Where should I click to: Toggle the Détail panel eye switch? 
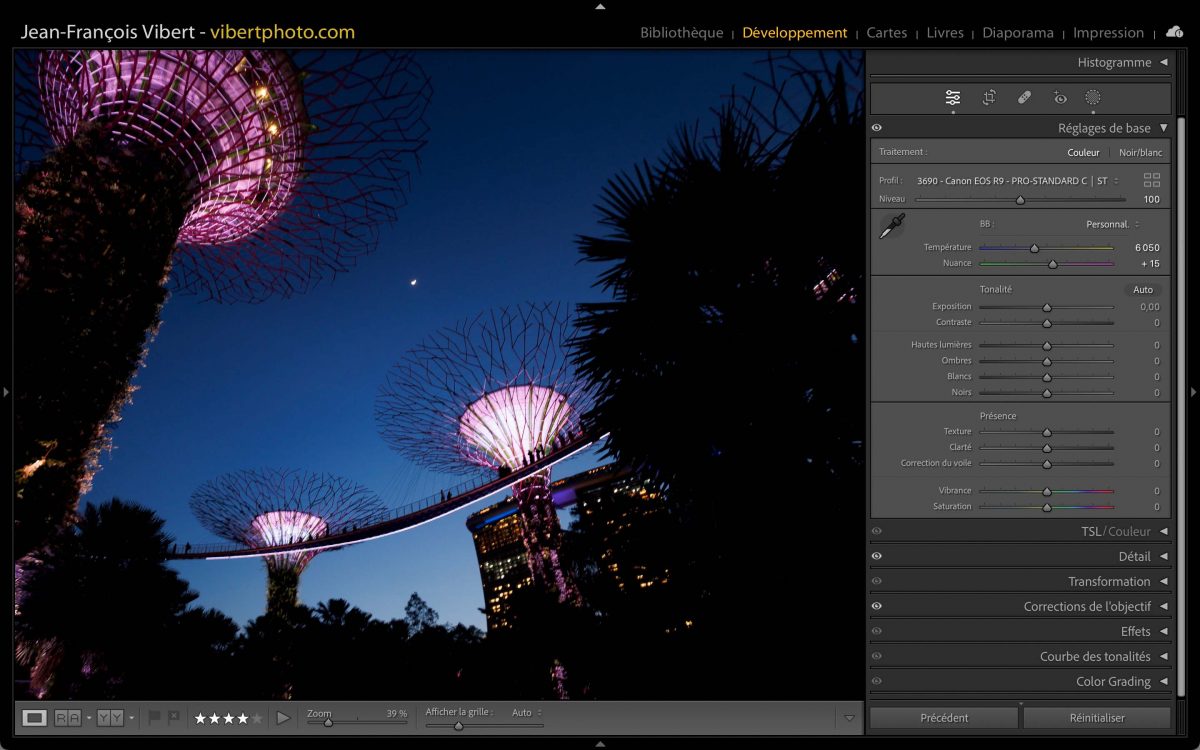pos(877,556)
